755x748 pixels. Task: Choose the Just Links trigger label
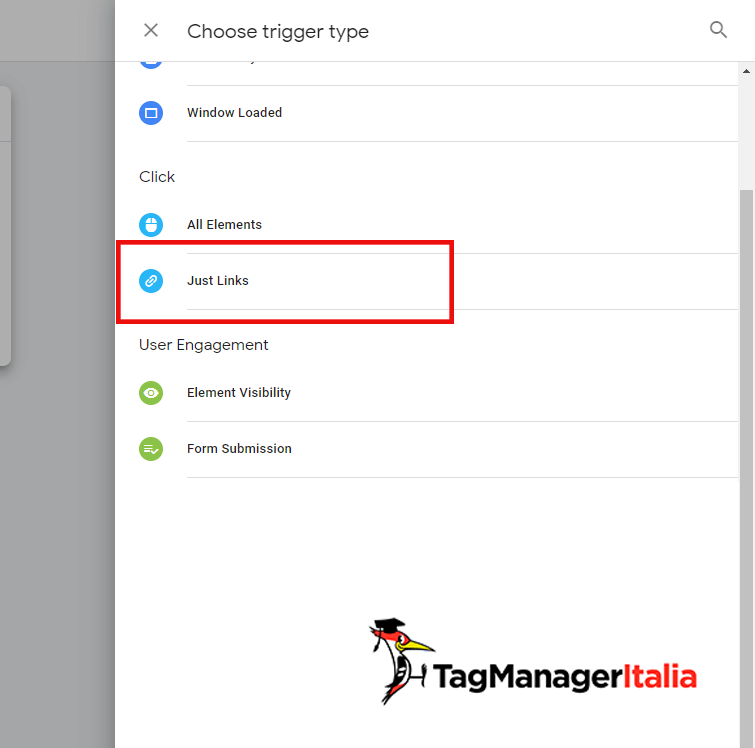pyautogui.click(x=218, y=281)
